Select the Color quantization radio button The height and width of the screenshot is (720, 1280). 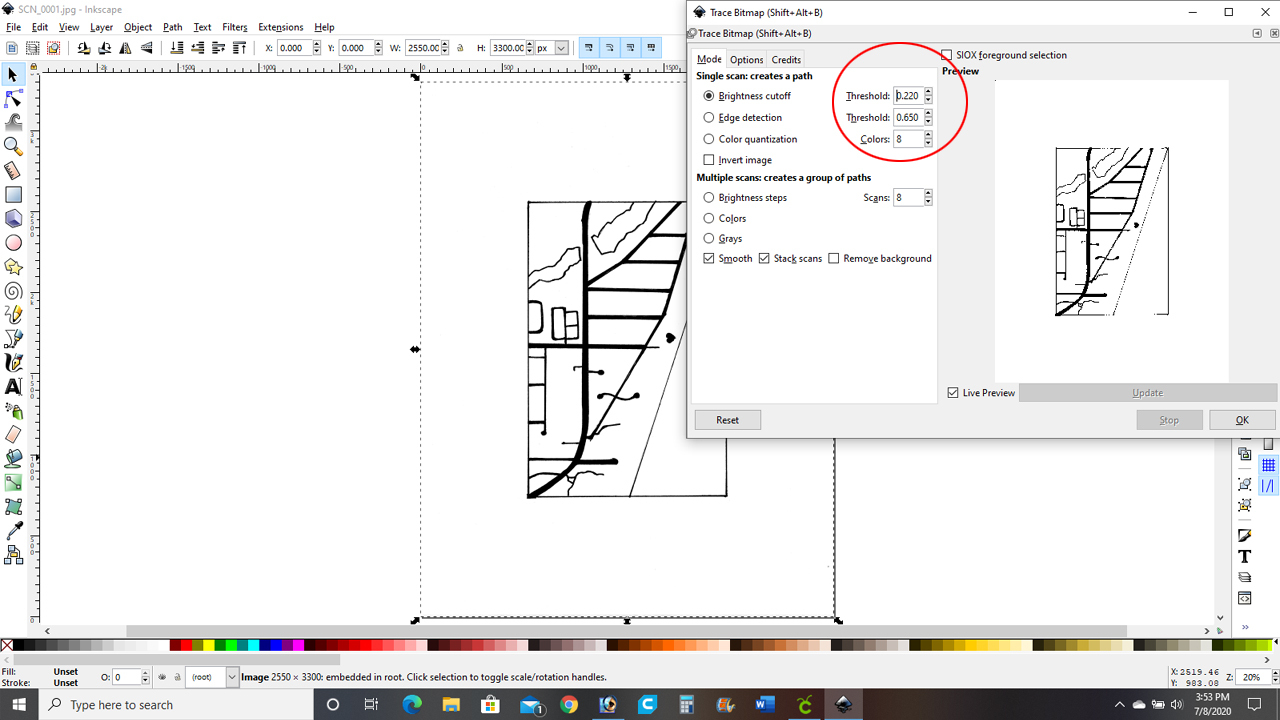[x=709, y=140]
